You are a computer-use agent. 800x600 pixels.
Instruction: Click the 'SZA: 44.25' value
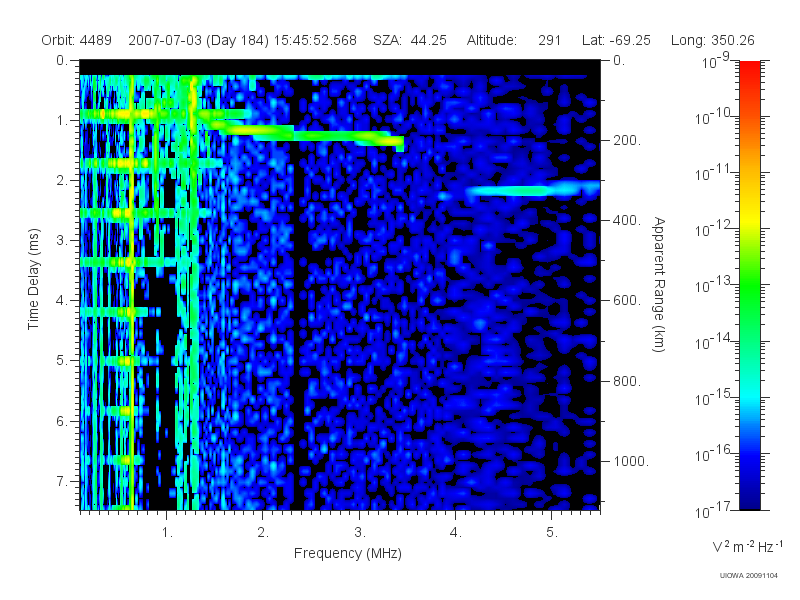[x=410, y=40]
